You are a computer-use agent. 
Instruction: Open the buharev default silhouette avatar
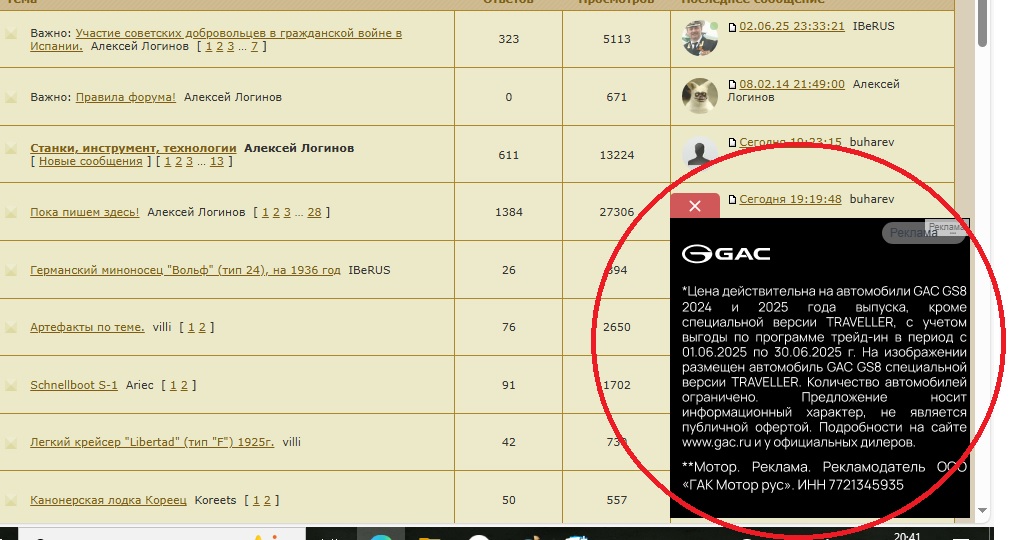pyautogui.click(x=699, y=151)
